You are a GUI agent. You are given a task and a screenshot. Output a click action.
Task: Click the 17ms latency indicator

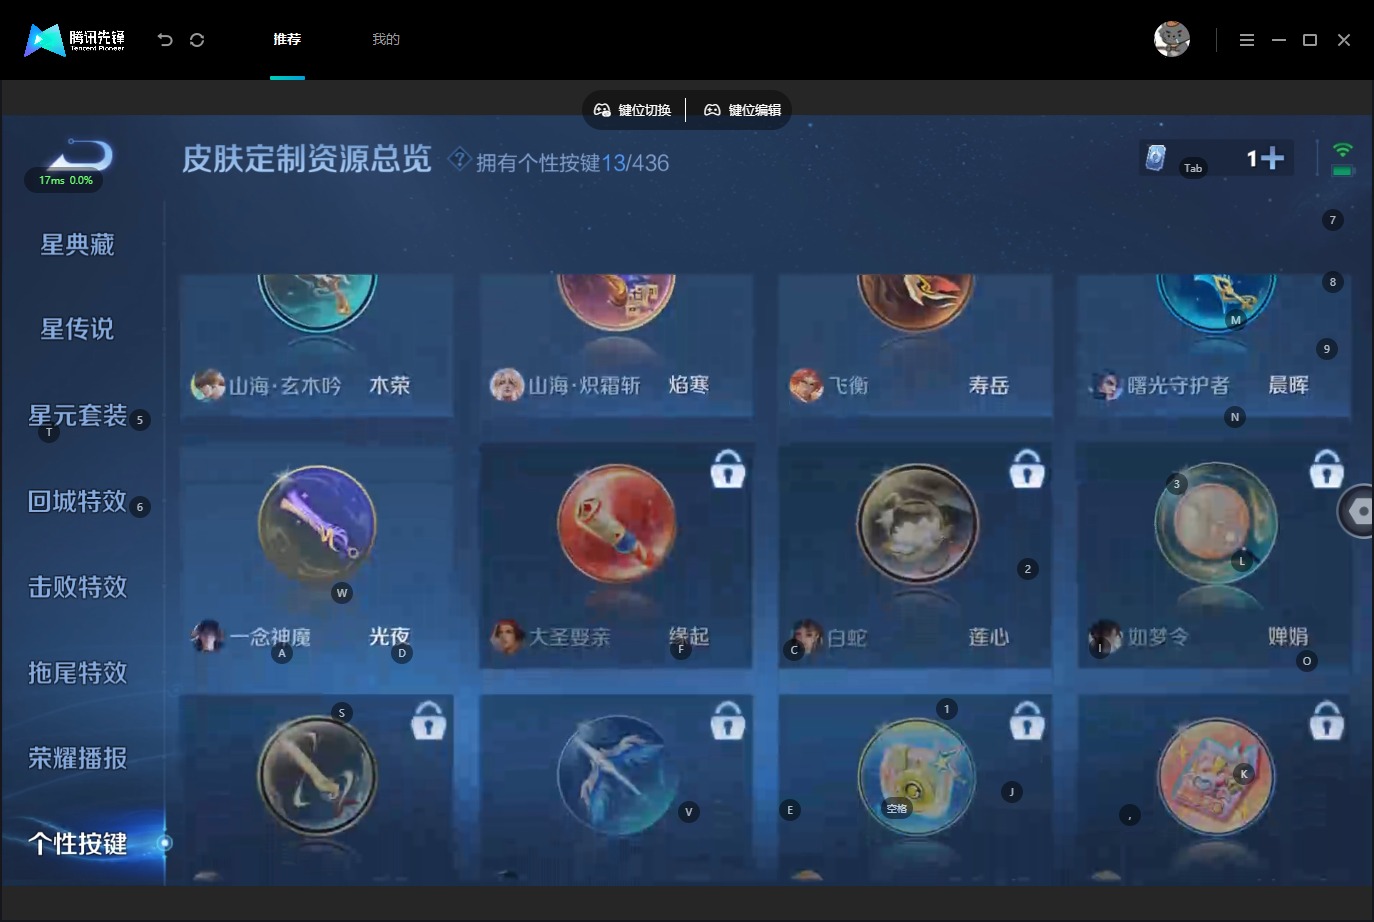pos(66,181)
